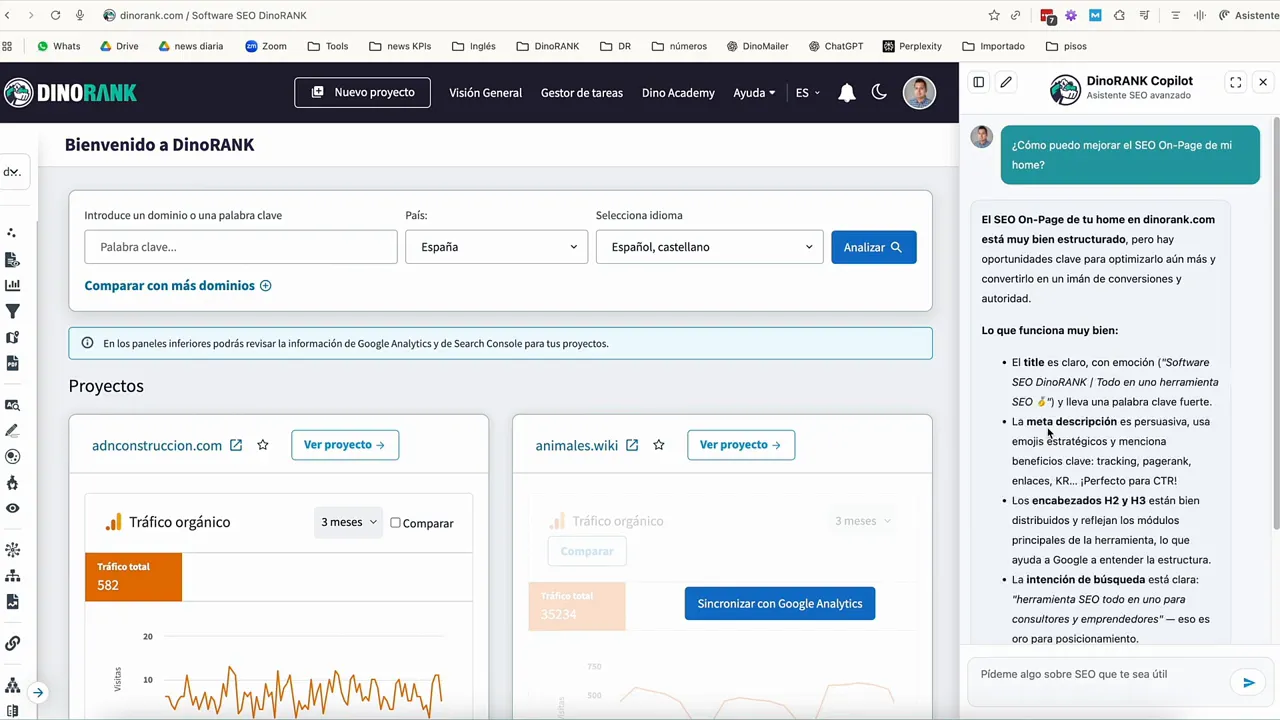Enable the Comparar checkbox
1280x720 pixels.
tap(395, 523)
